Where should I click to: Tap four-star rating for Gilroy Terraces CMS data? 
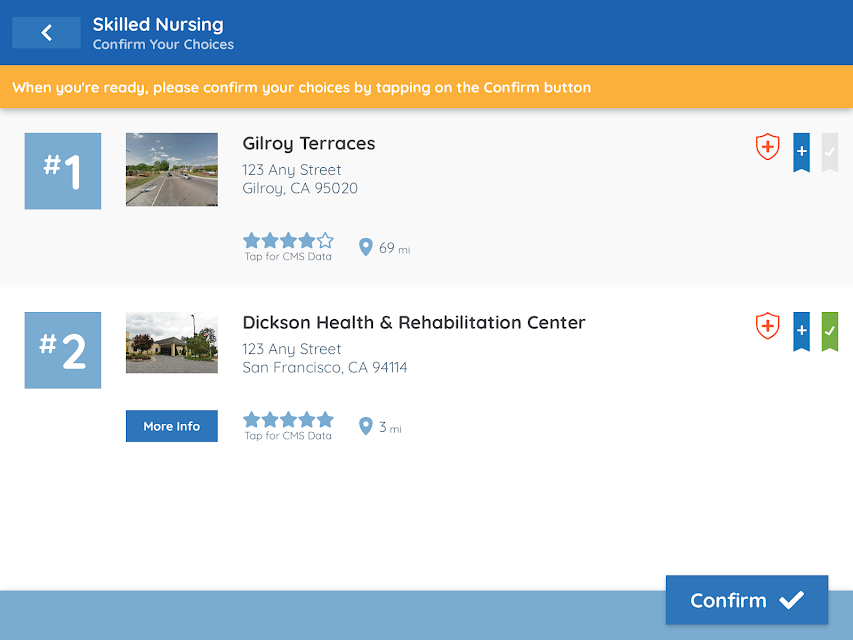coord(288,240)
